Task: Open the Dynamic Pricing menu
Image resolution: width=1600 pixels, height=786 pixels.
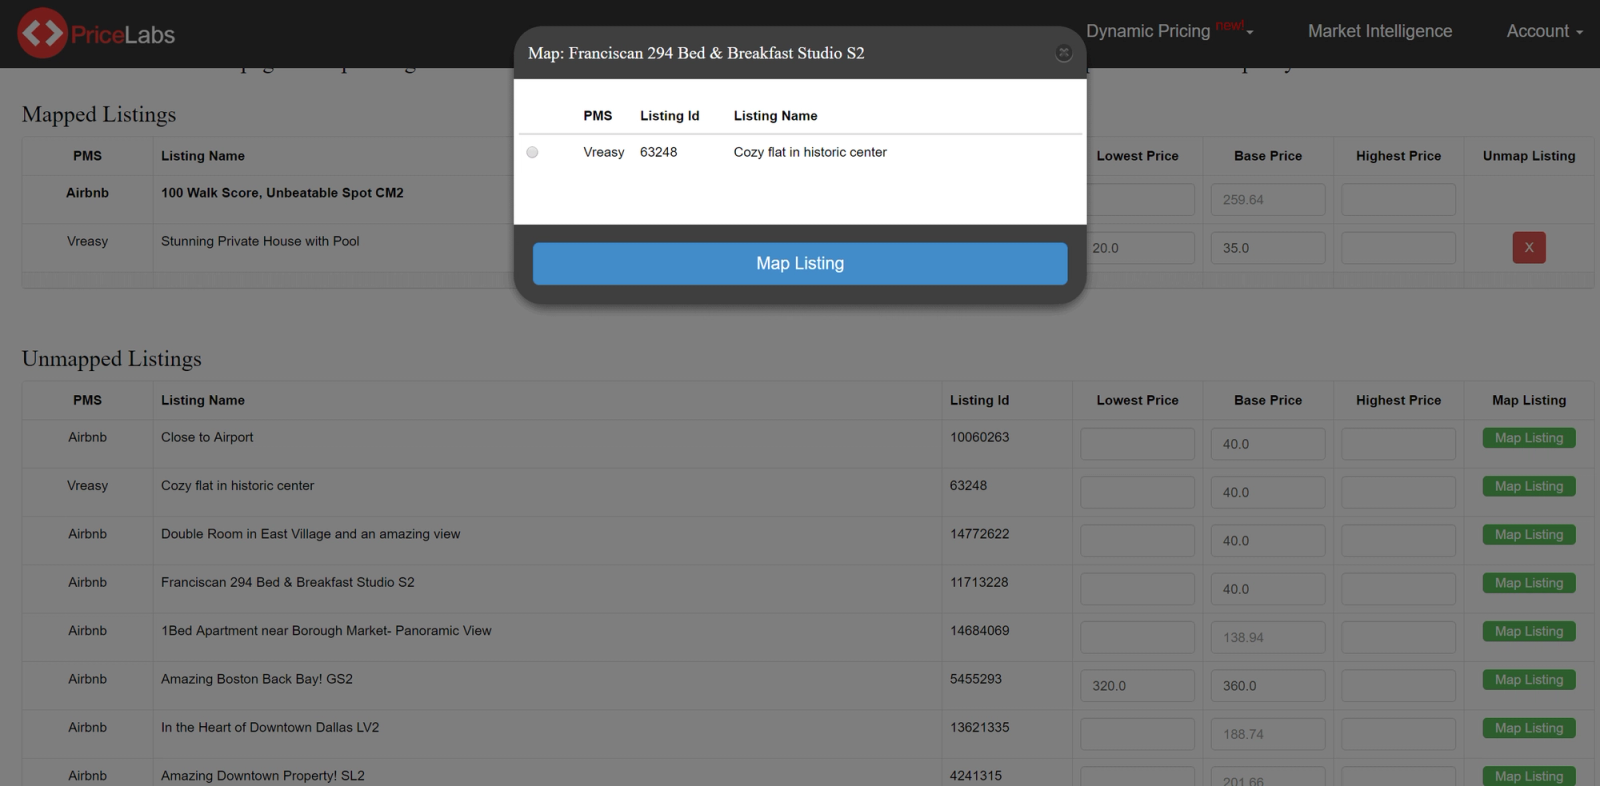Action: coord(1169,31)
